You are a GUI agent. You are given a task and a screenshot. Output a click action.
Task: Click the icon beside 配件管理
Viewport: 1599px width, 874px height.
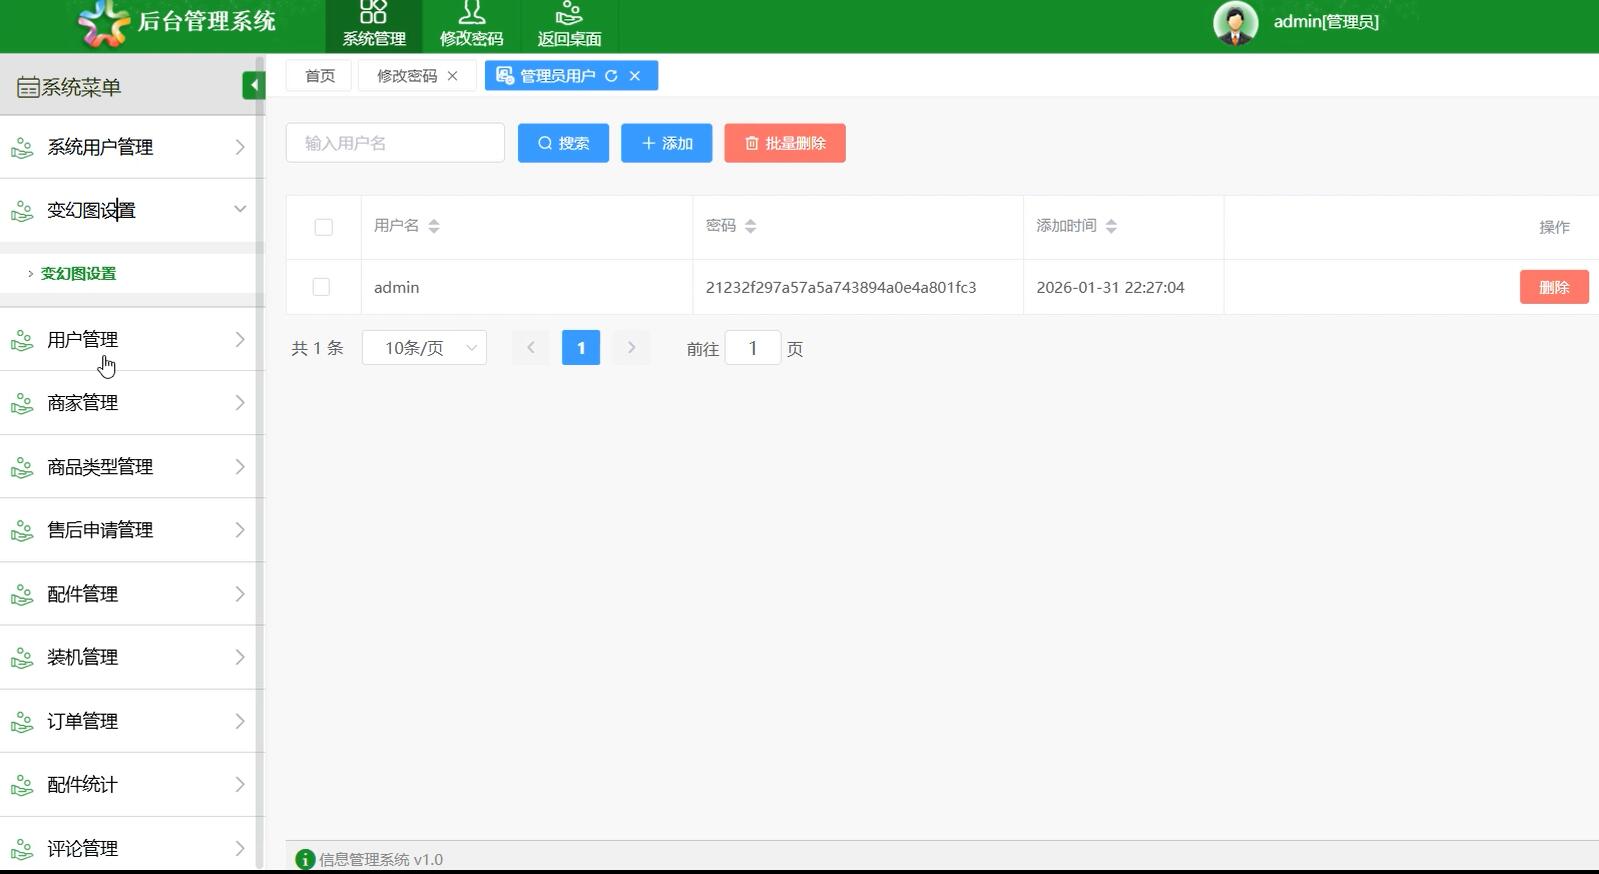(22, 595)
